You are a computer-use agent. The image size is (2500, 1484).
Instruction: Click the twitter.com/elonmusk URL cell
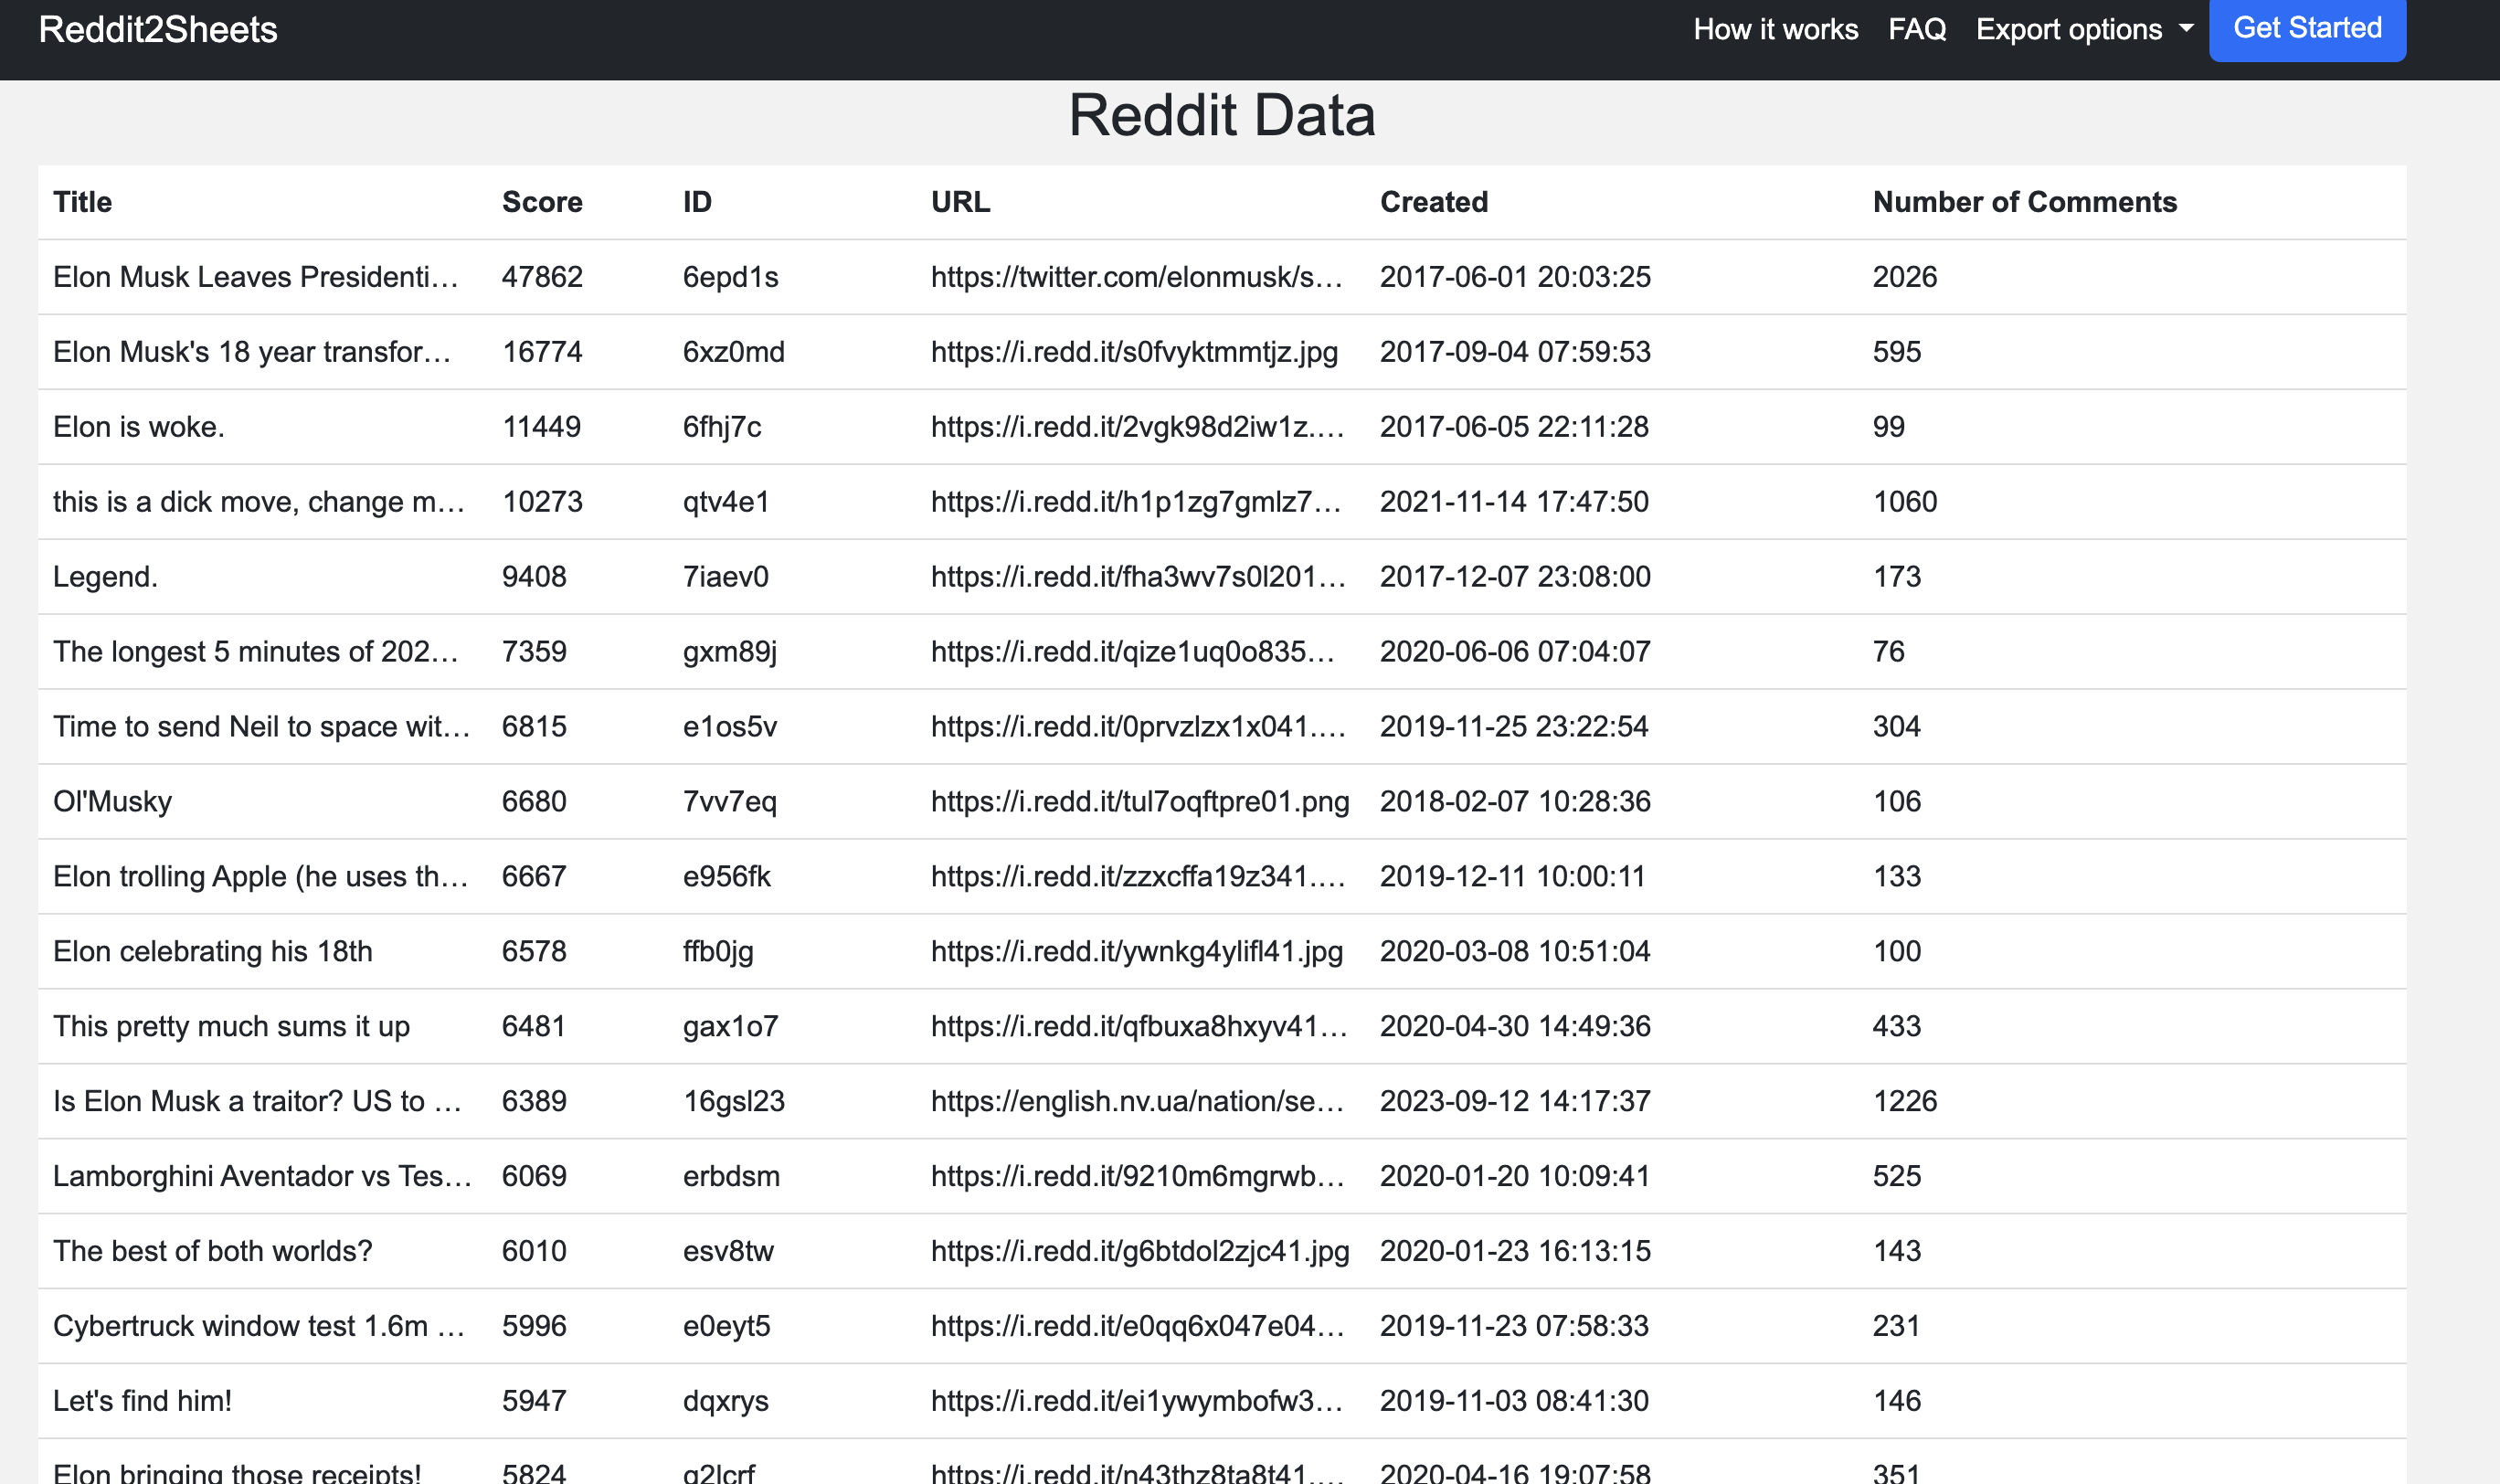(1137, 277)
